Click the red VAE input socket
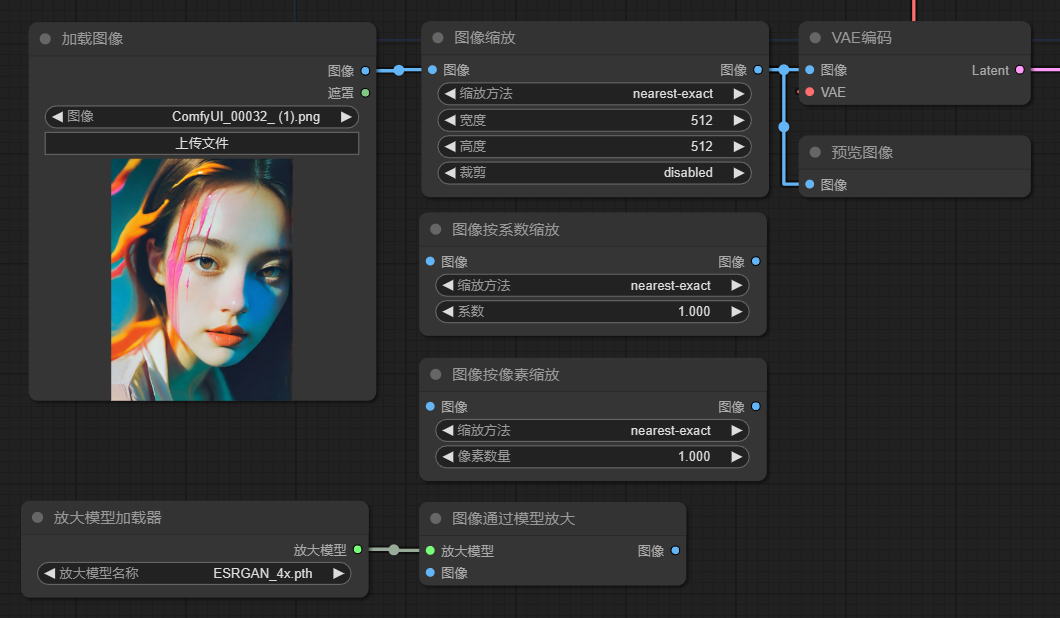 809,92
